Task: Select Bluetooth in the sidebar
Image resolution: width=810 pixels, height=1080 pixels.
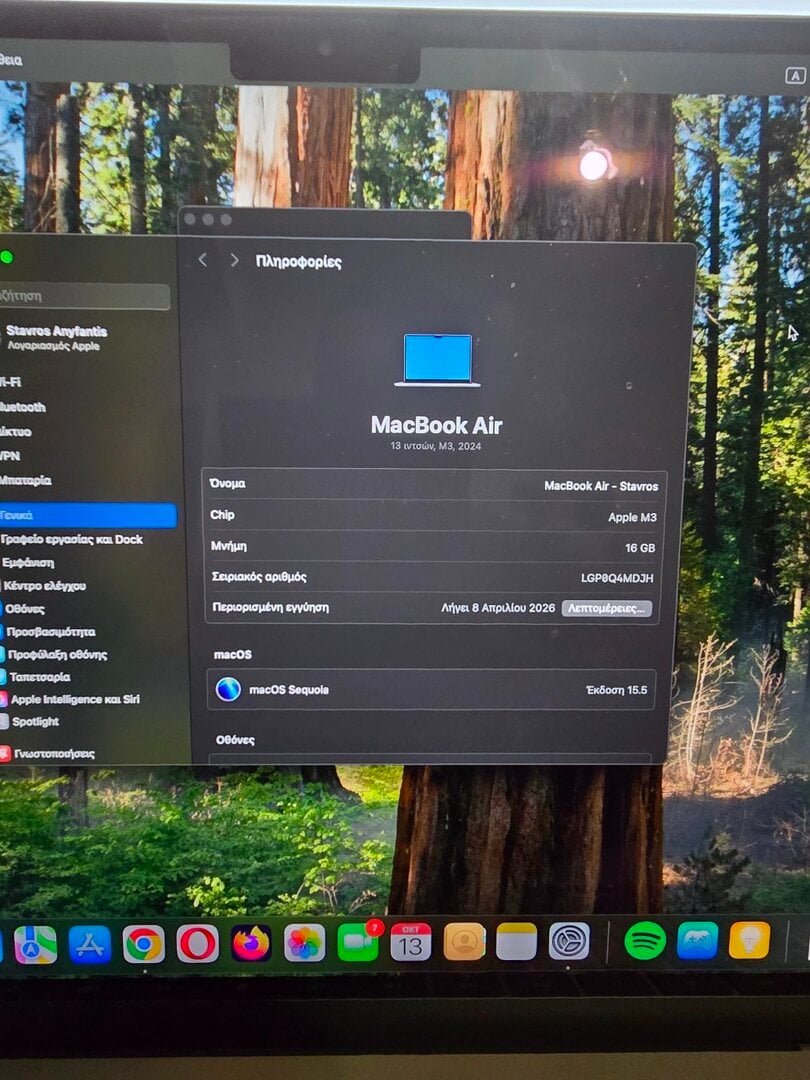Action: click(x=23, y=407)
